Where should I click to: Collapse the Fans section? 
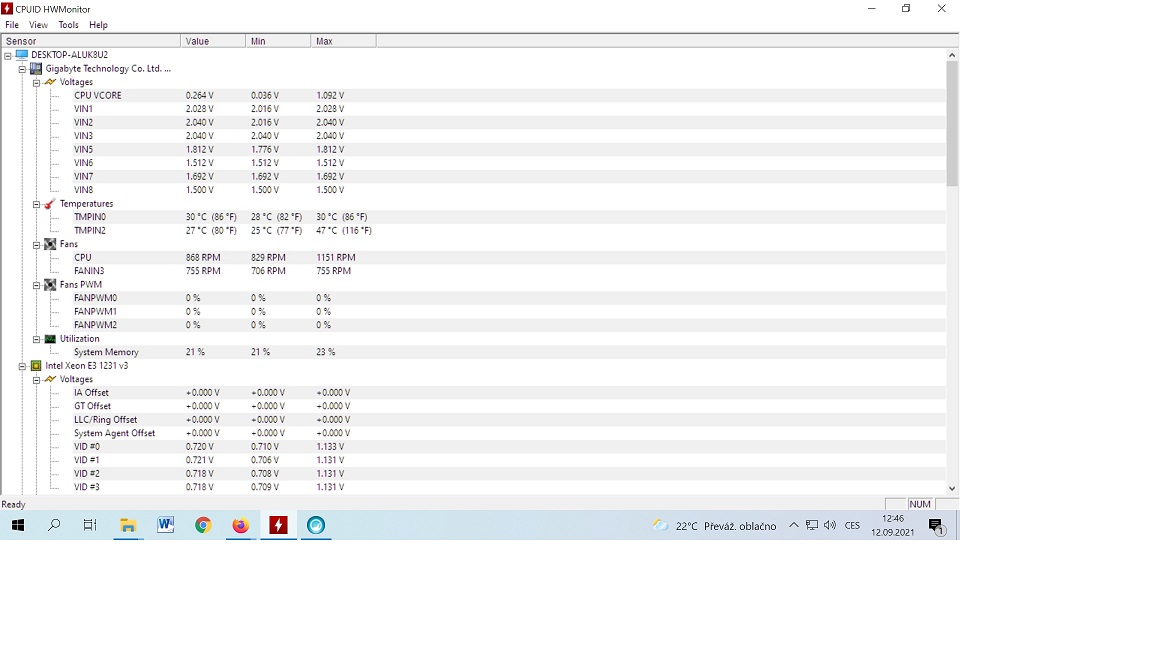(x=36, y=245)
